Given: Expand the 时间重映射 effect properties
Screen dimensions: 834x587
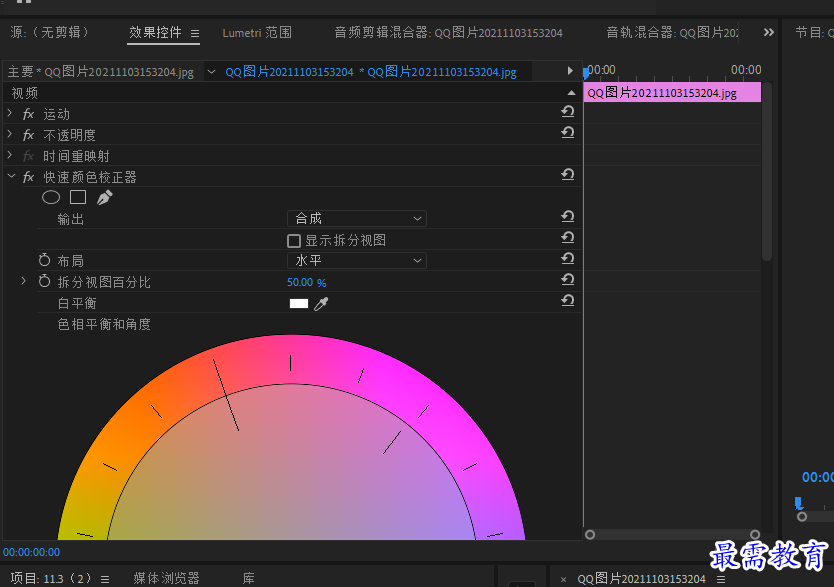Looking at the screenshot, I should pos(10,155).
